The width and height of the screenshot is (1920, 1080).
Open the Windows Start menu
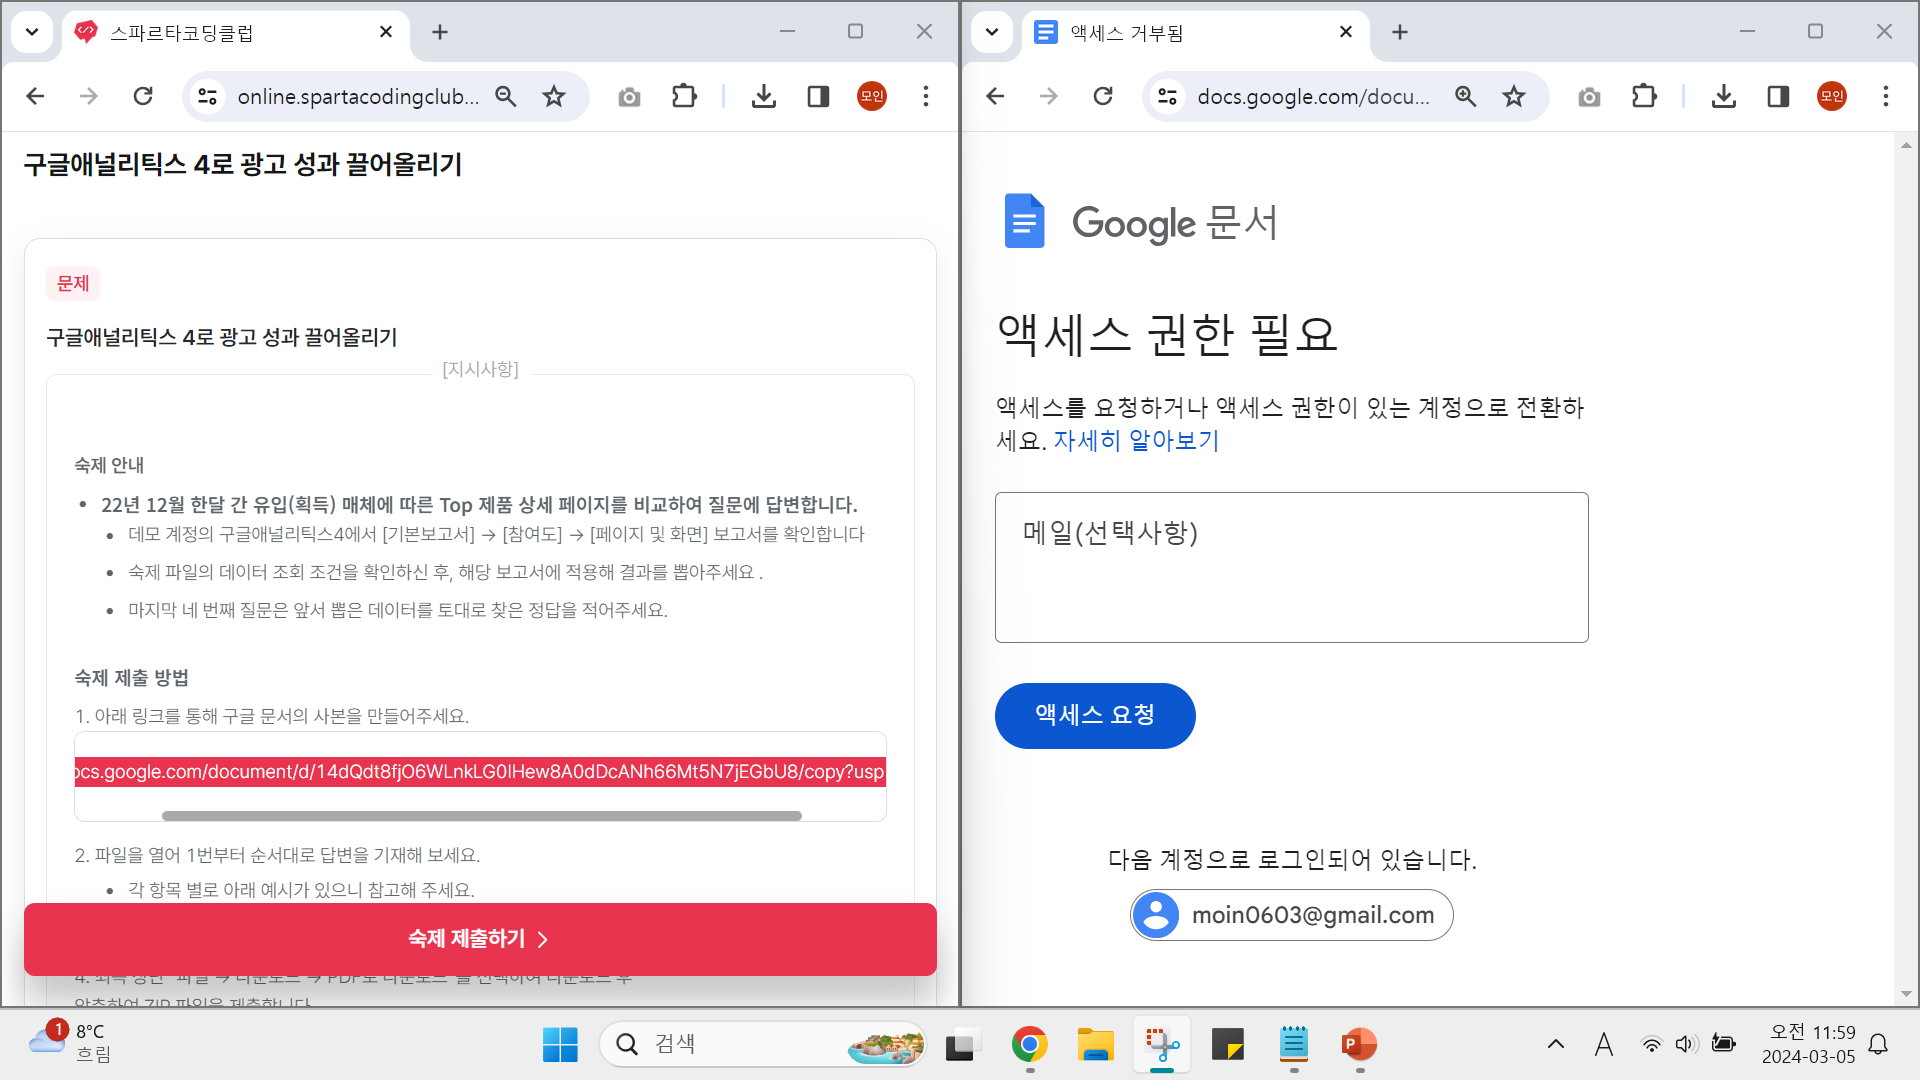pyautogui.click(x=560, y=1044)
